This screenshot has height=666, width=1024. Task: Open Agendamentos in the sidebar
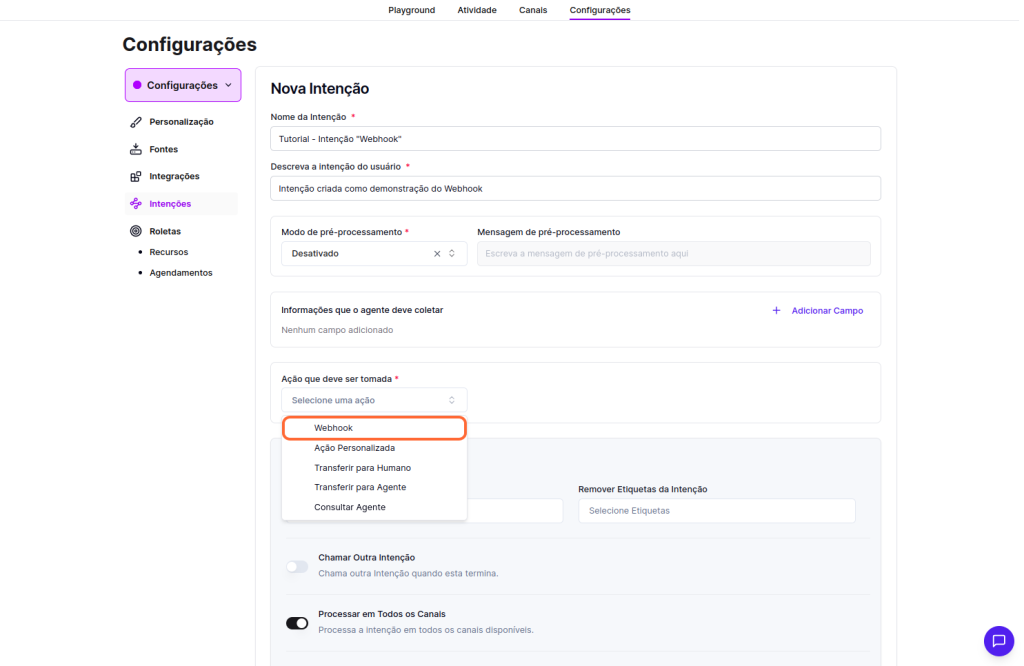coord(181,273)
